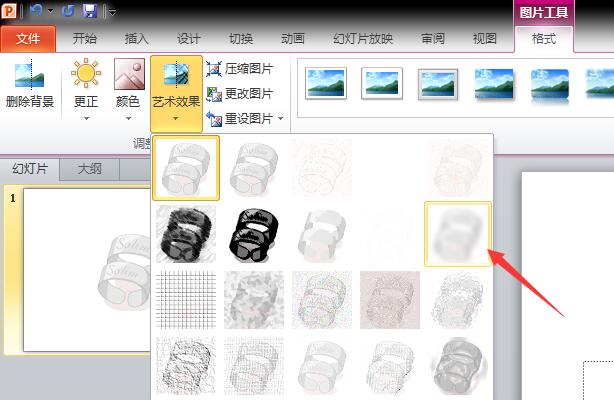
Task: Apply the third picture style with metal frame
Action: [438, 84]
